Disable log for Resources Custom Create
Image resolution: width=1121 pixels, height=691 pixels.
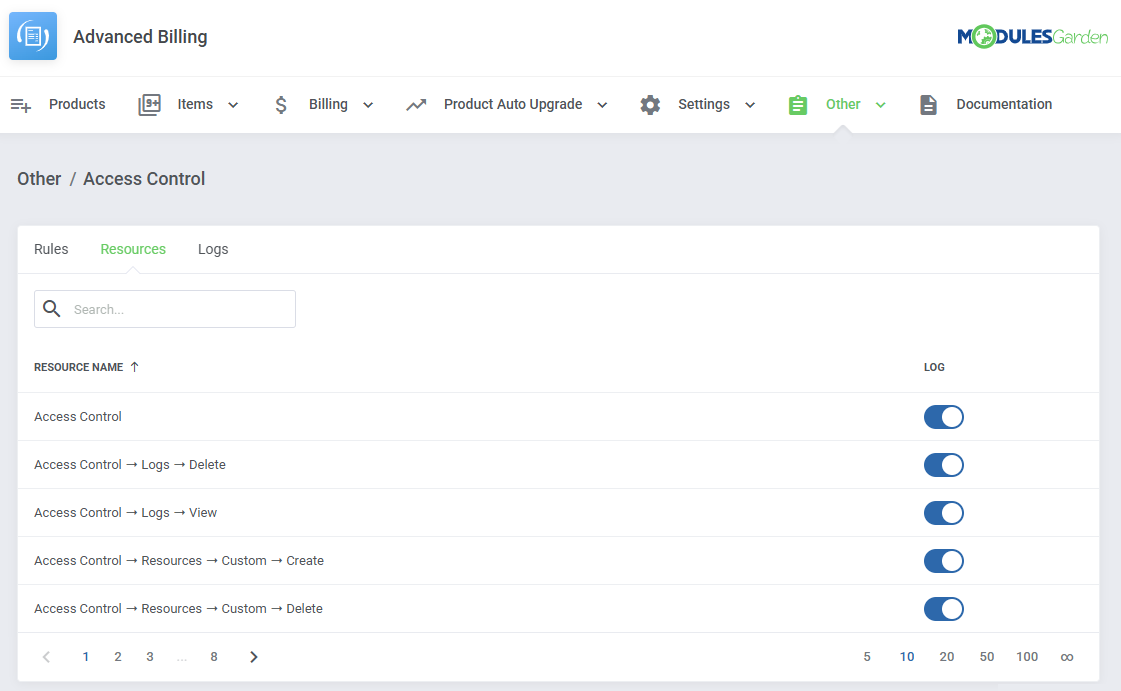tap(944, 560)
